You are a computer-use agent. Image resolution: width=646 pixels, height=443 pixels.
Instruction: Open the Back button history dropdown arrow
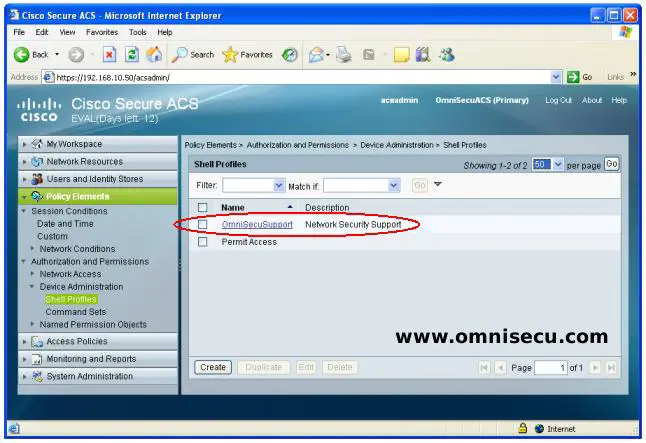click(57, 54)
